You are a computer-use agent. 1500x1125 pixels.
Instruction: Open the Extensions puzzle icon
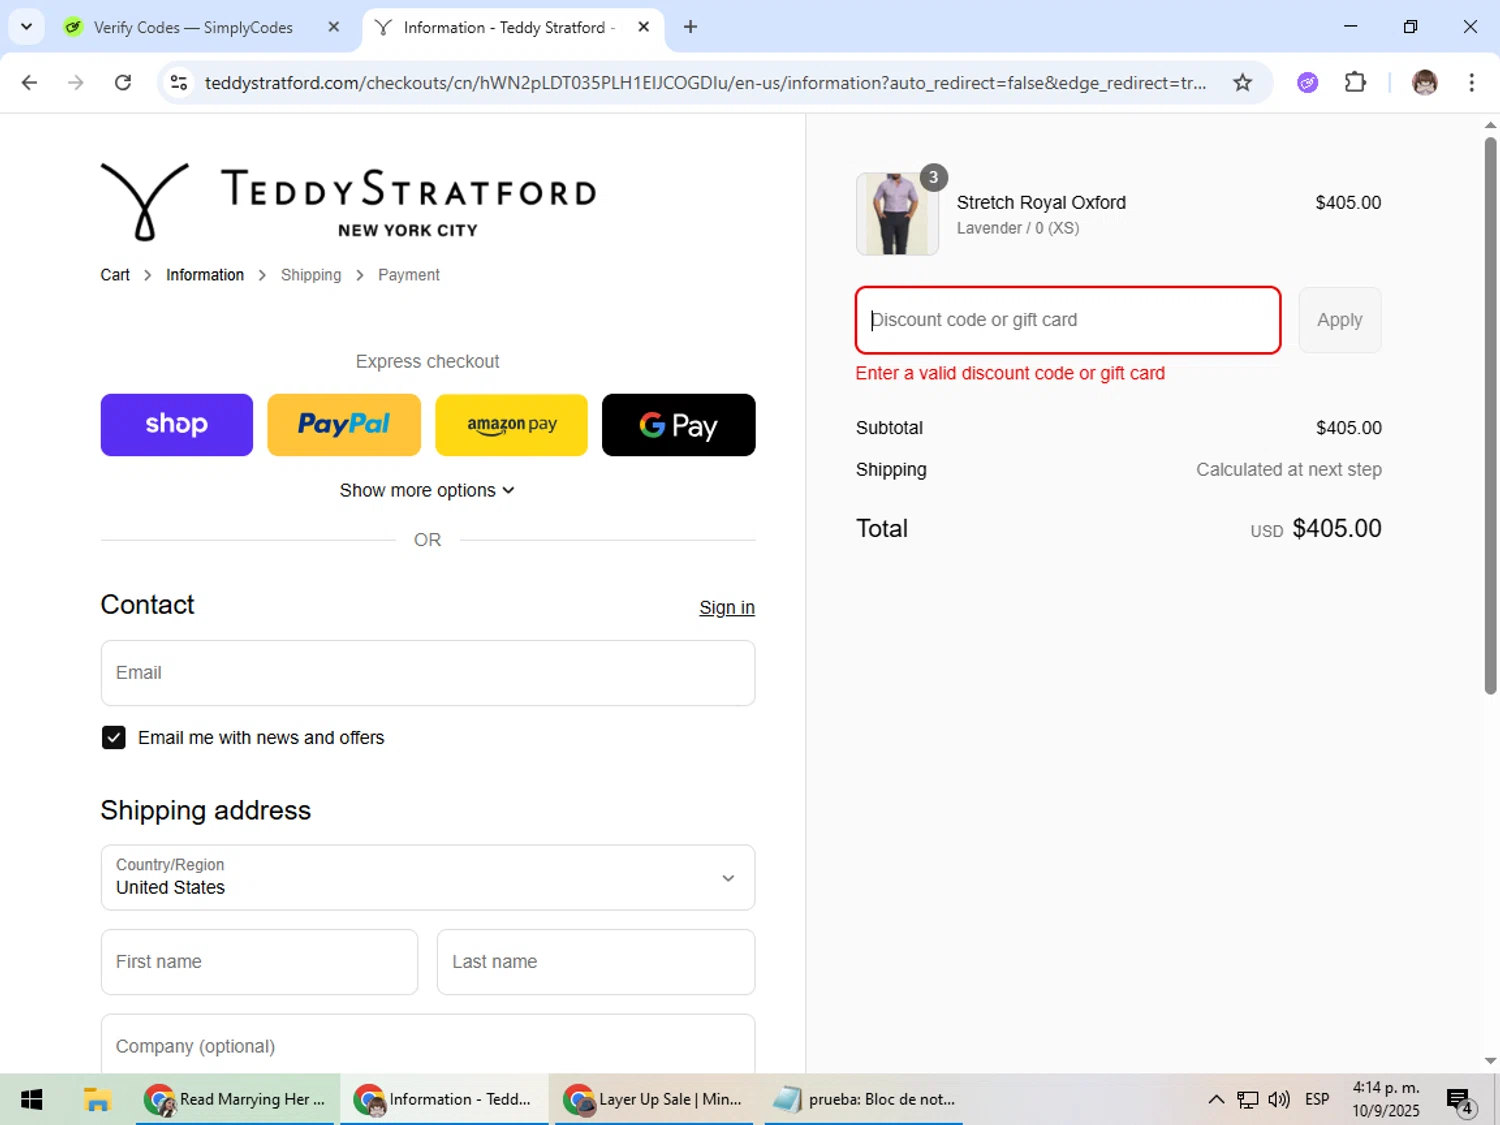[1355, 82]
